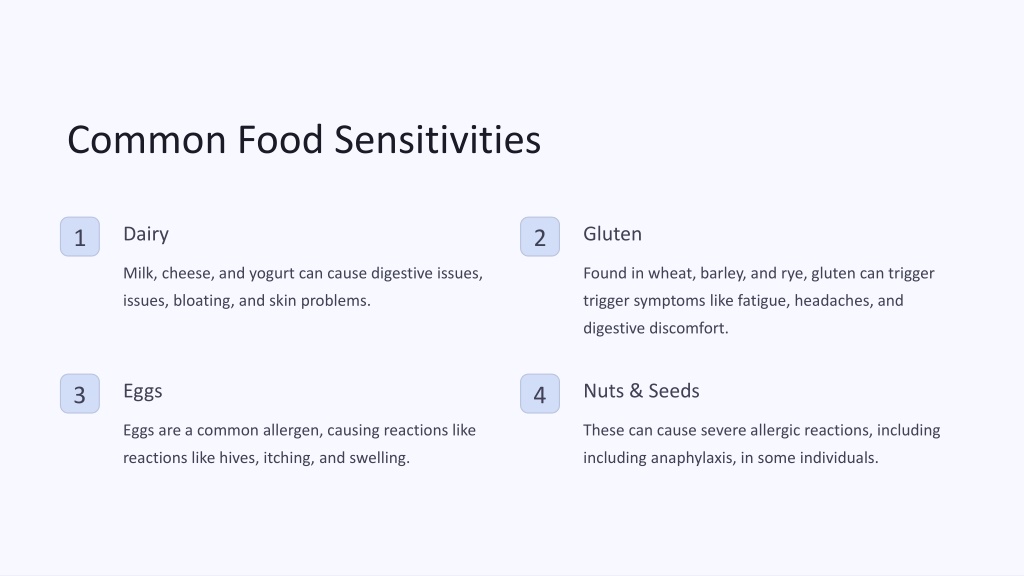Click the eggs common allergen description
The image size is (1024, 576).
pos(299,443)
